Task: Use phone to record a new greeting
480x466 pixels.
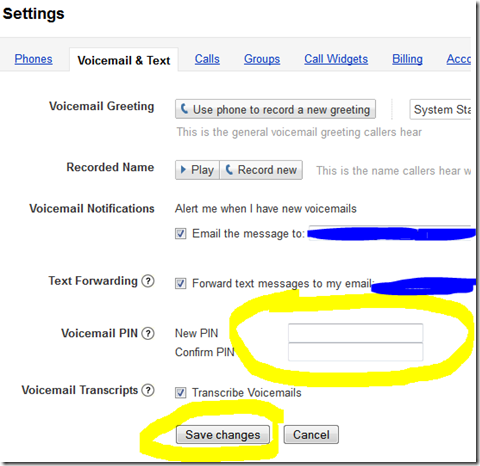Action: point(275,109)
